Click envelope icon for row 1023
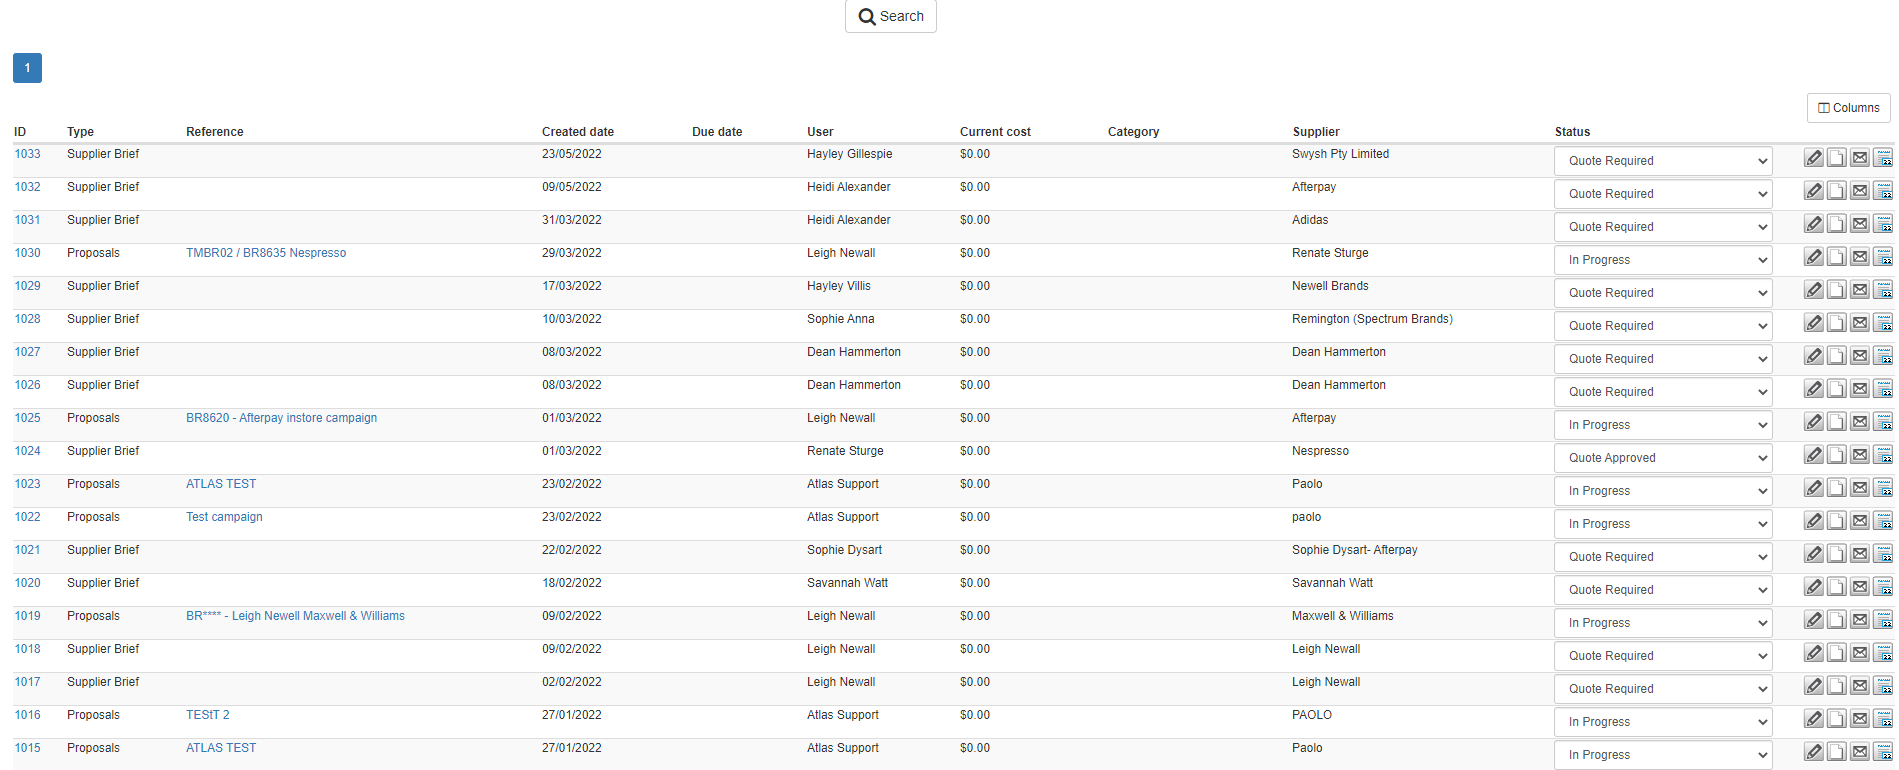Image resolution: width=1899 pixels, height=770 pixels. (x=1860, y=487)
